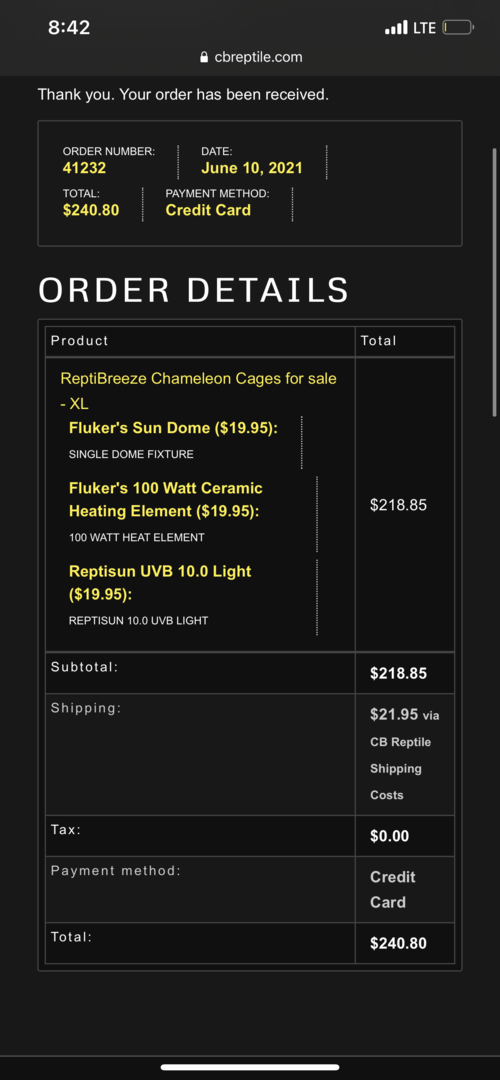Tap Fluker's 100 Watt Ceramic Heating Element
This screenshot has width=500, height=1080.
pyautogui.click(x=166, y=499)
